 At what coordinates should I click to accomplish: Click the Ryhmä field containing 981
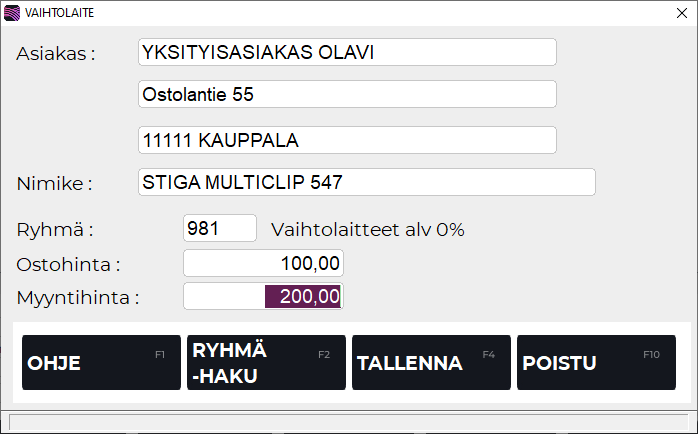220,229
